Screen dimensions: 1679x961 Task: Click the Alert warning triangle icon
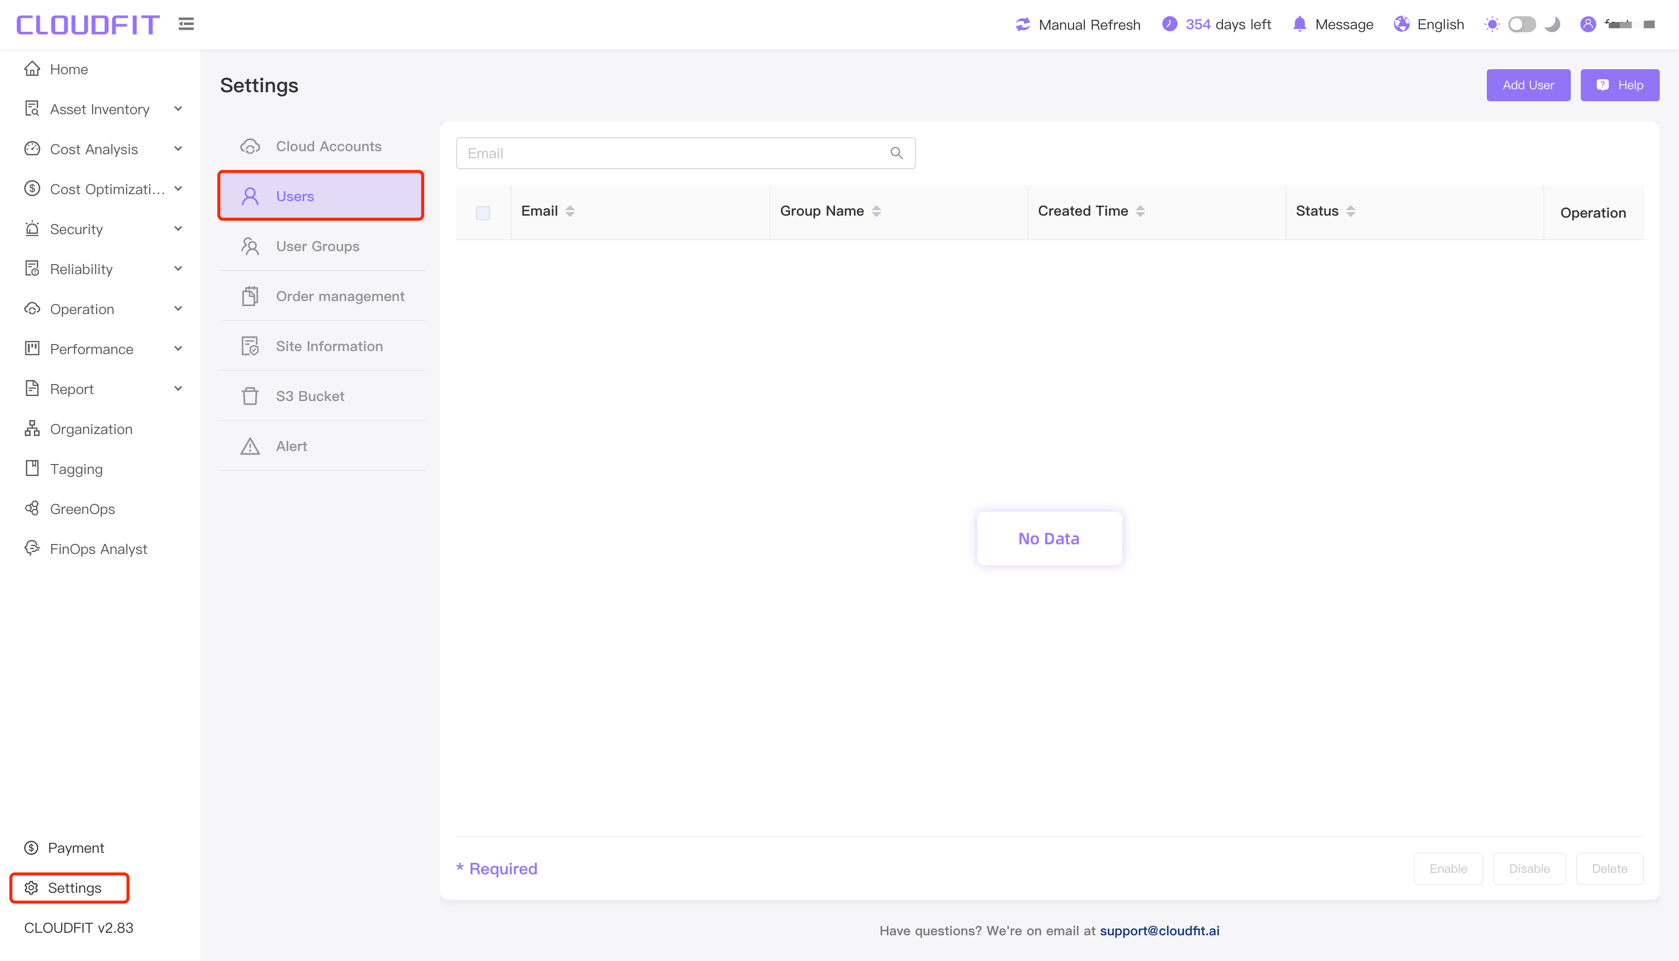point(250,446)
